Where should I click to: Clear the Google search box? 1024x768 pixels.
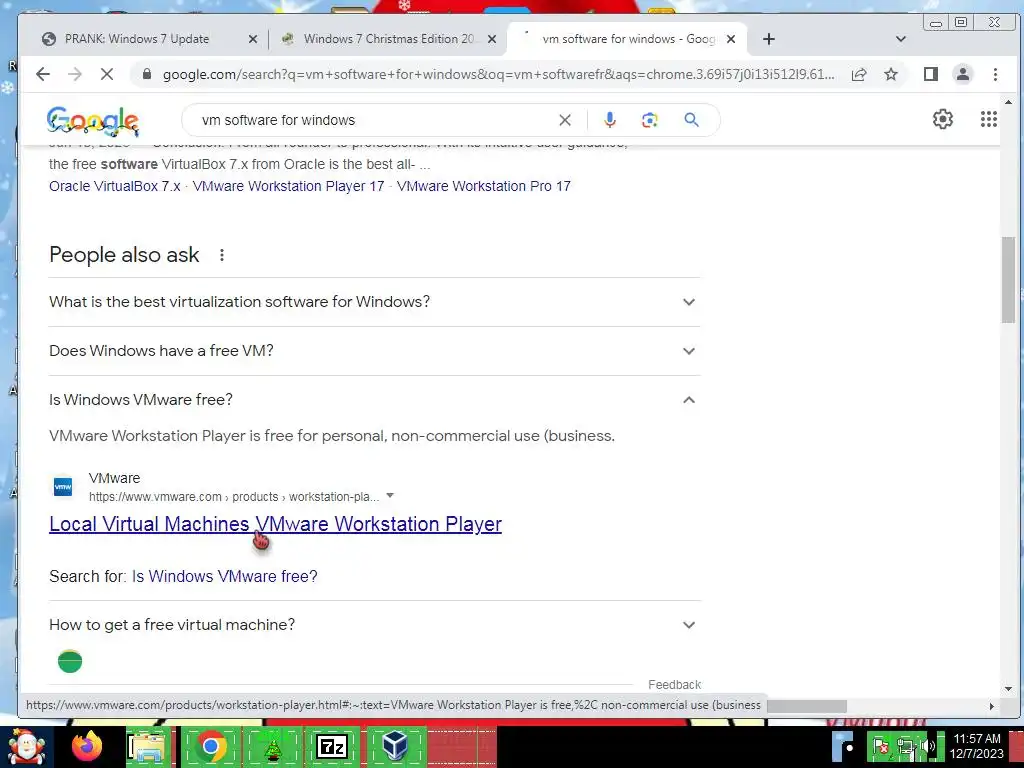tap(565, 120)
